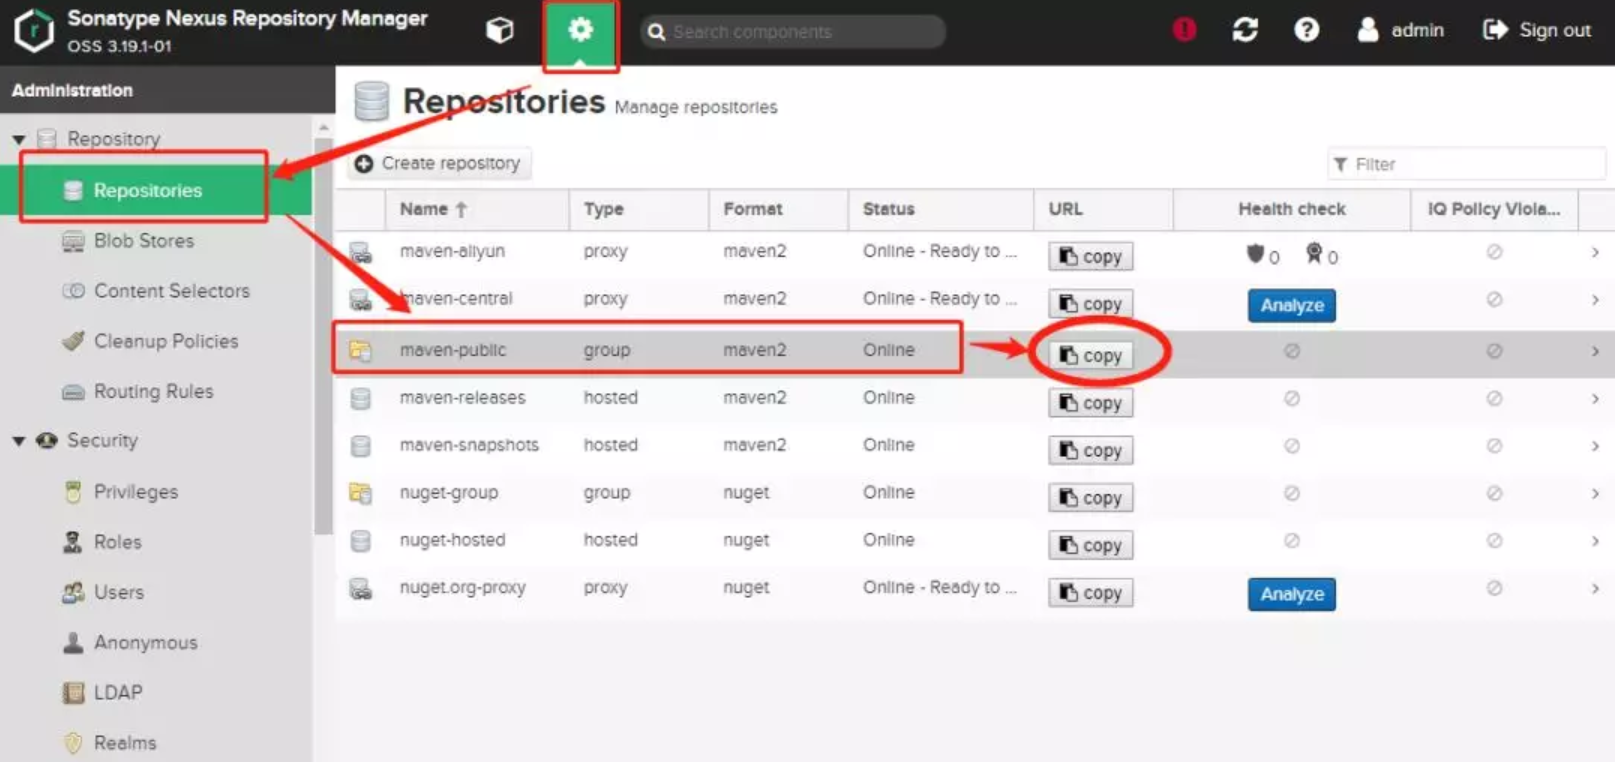Click maven-releases hosted repository icon

pos(360,398)
